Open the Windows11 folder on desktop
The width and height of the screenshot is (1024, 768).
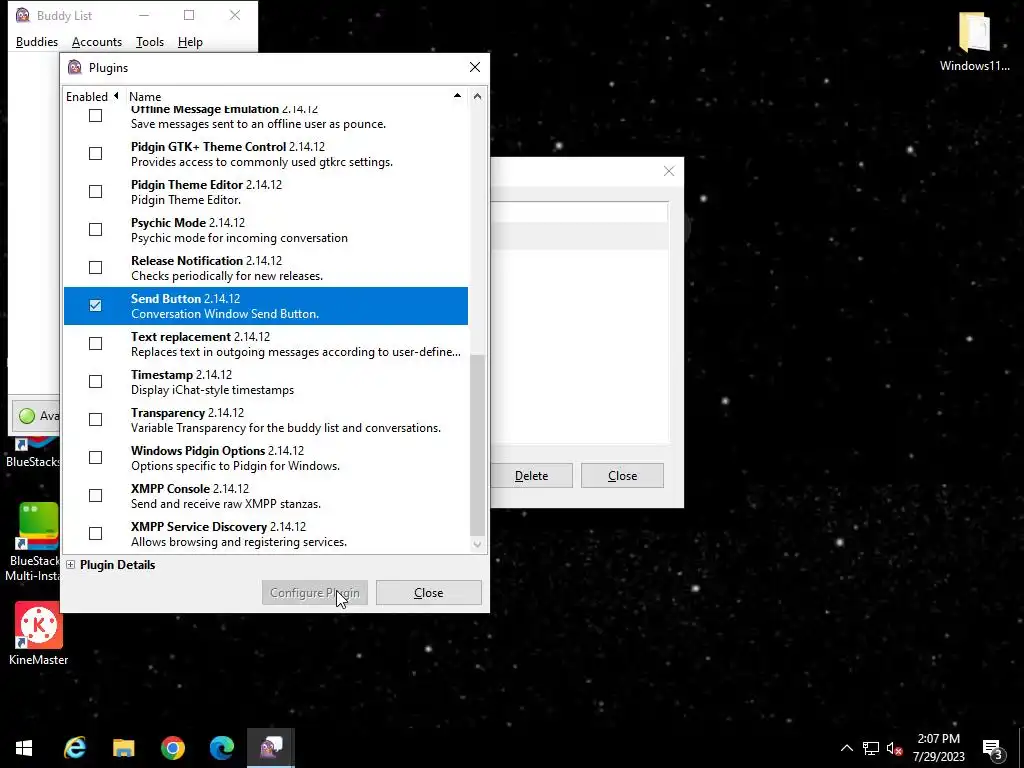pyautogui.click(x=974, y=40)
